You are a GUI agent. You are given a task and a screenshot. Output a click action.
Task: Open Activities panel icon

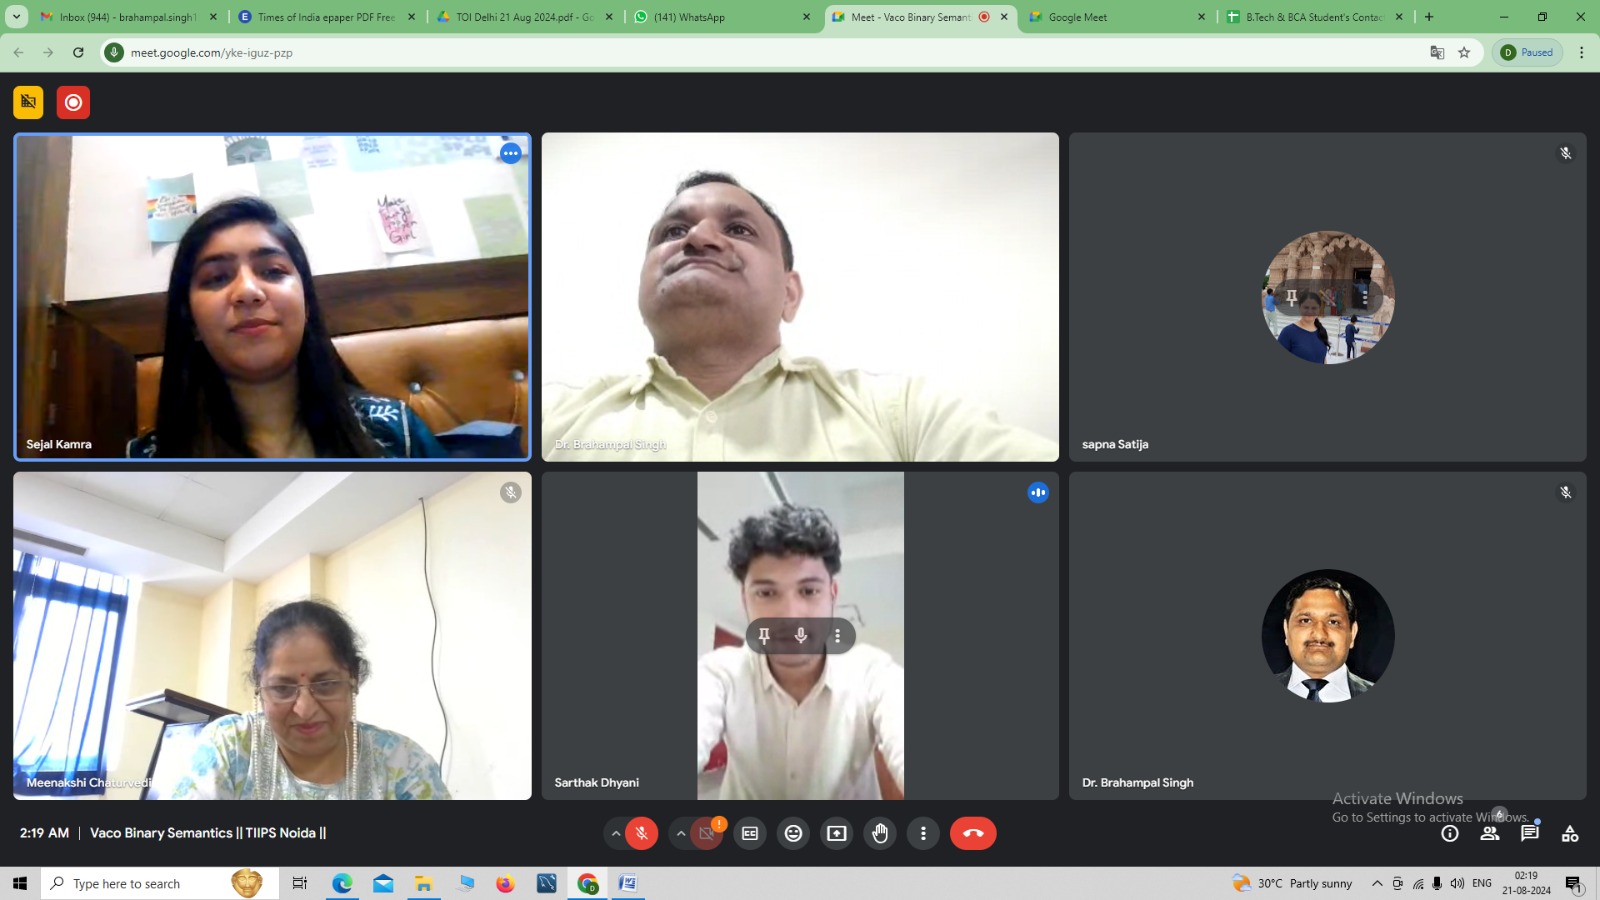[x=1570, y=833]
